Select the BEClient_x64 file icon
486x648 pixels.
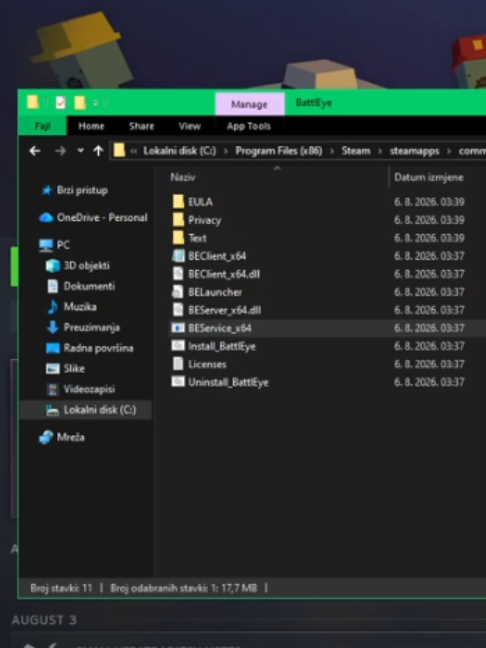(178, 256)
